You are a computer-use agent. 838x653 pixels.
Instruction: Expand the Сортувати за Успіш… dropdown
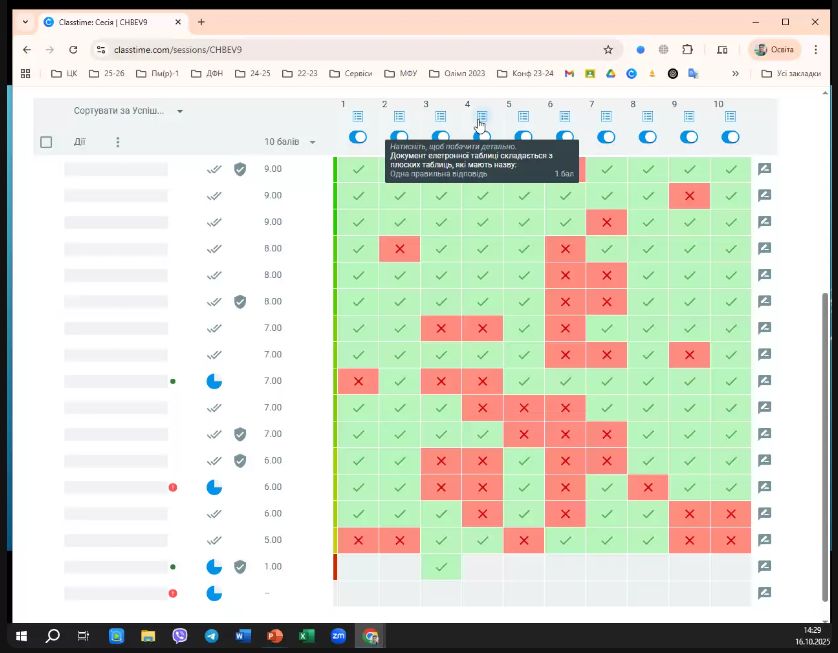click(128, 111)
